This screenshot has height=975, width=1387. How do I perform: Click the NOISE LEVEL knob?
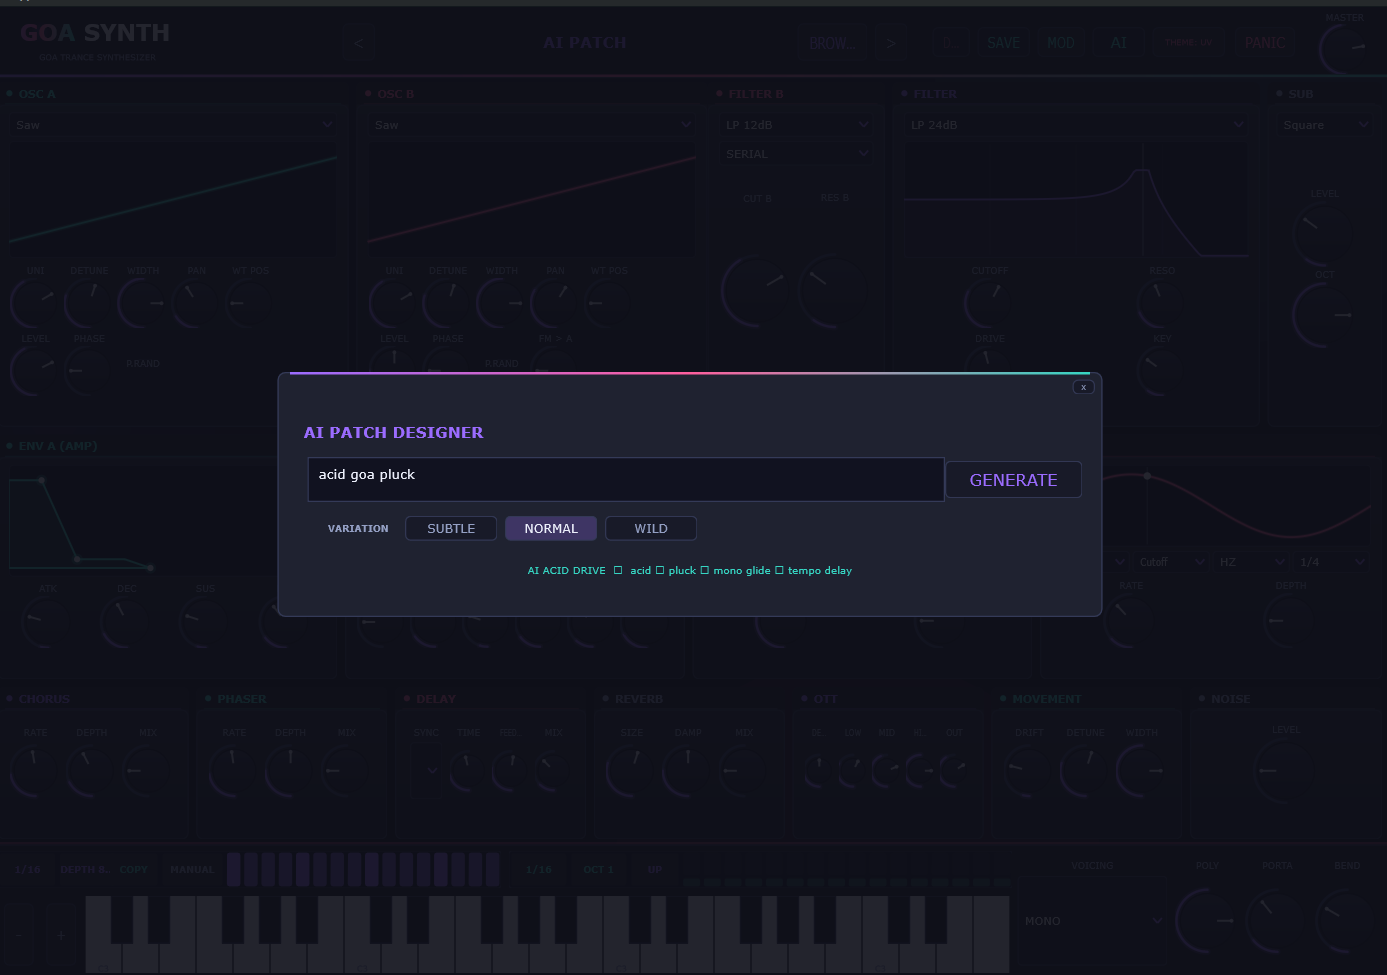(x=1286, y=771)
